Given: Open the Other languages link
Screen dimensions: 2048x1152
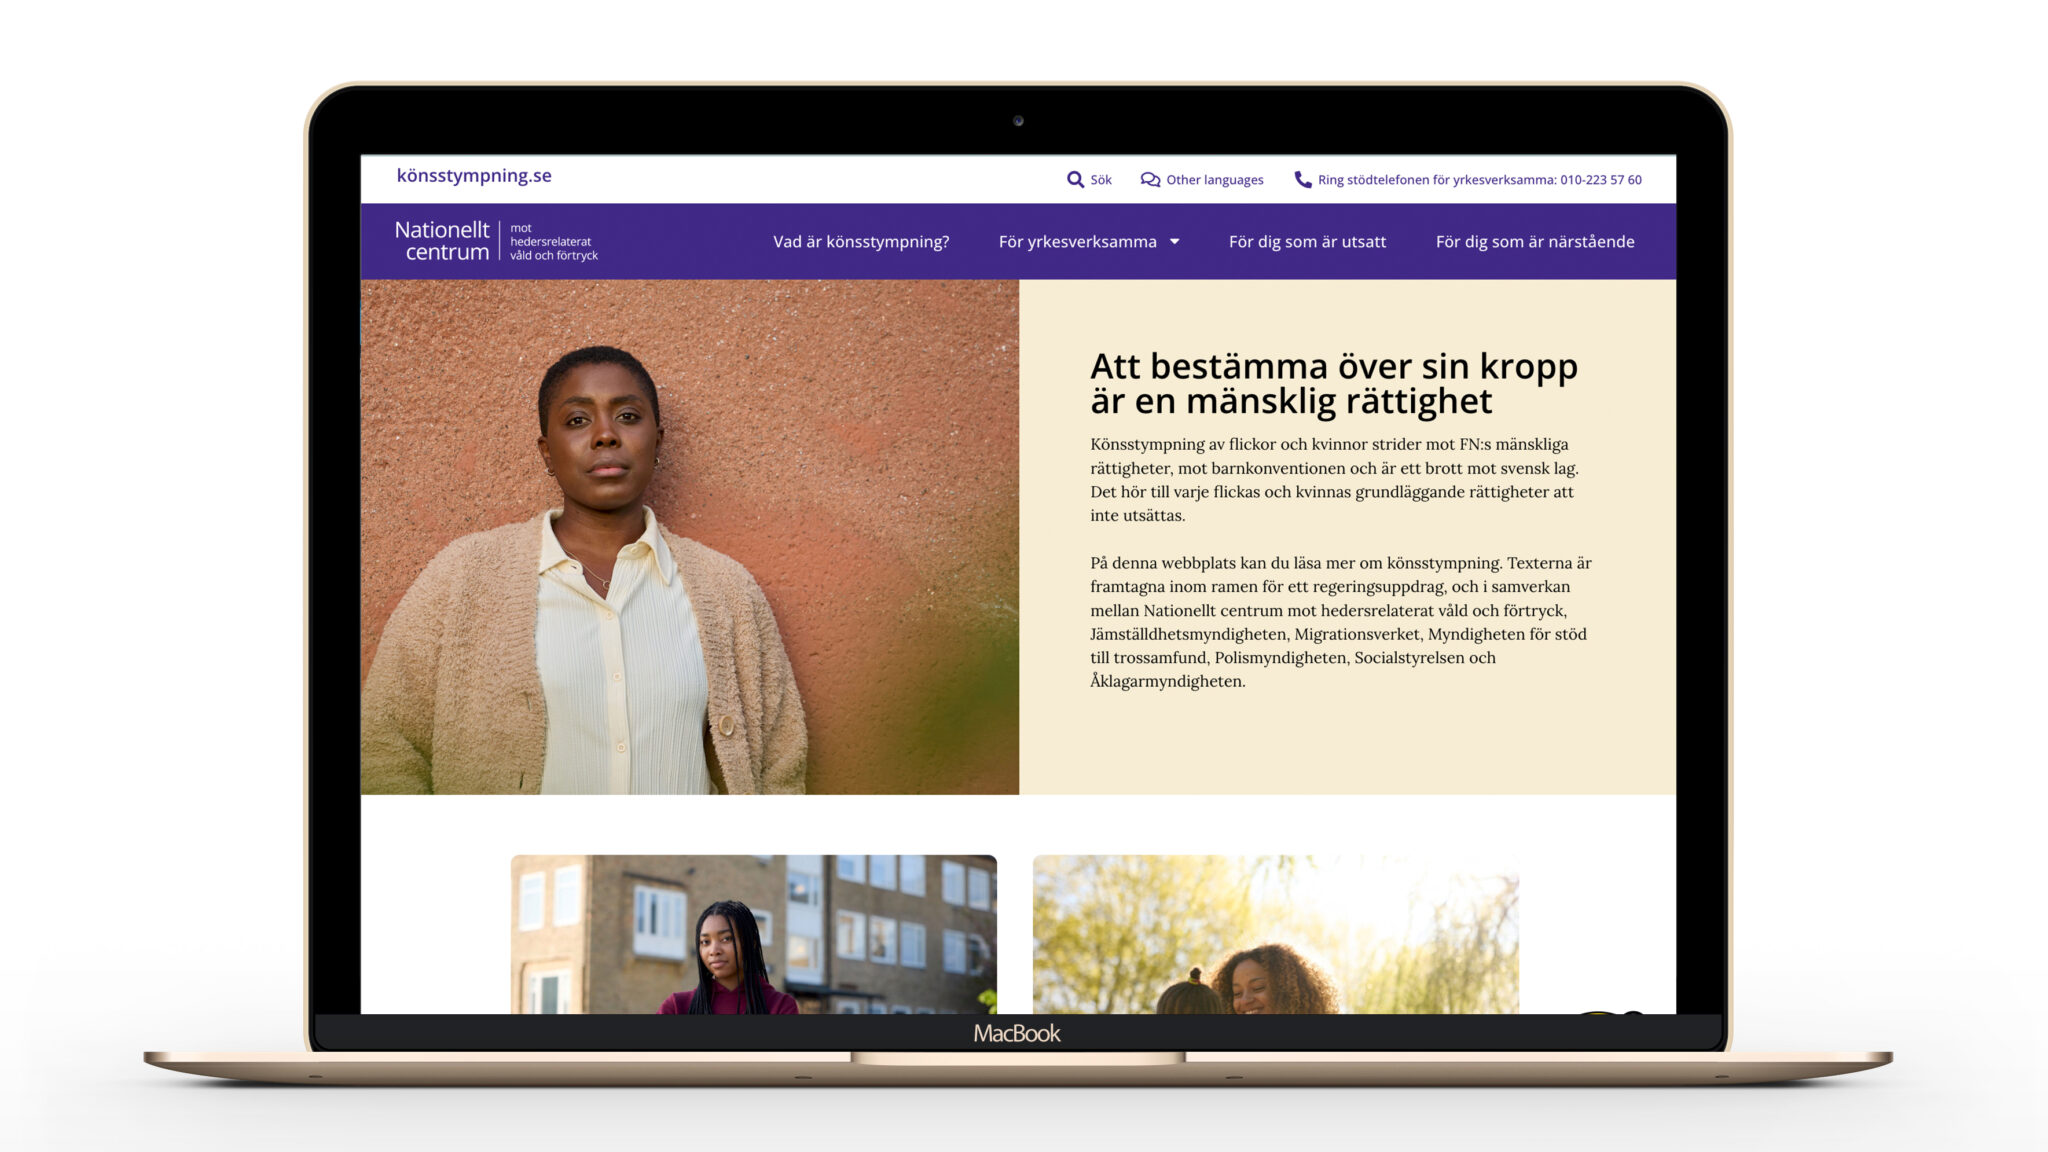Looking at the screenshot, I should (1214, 180).
